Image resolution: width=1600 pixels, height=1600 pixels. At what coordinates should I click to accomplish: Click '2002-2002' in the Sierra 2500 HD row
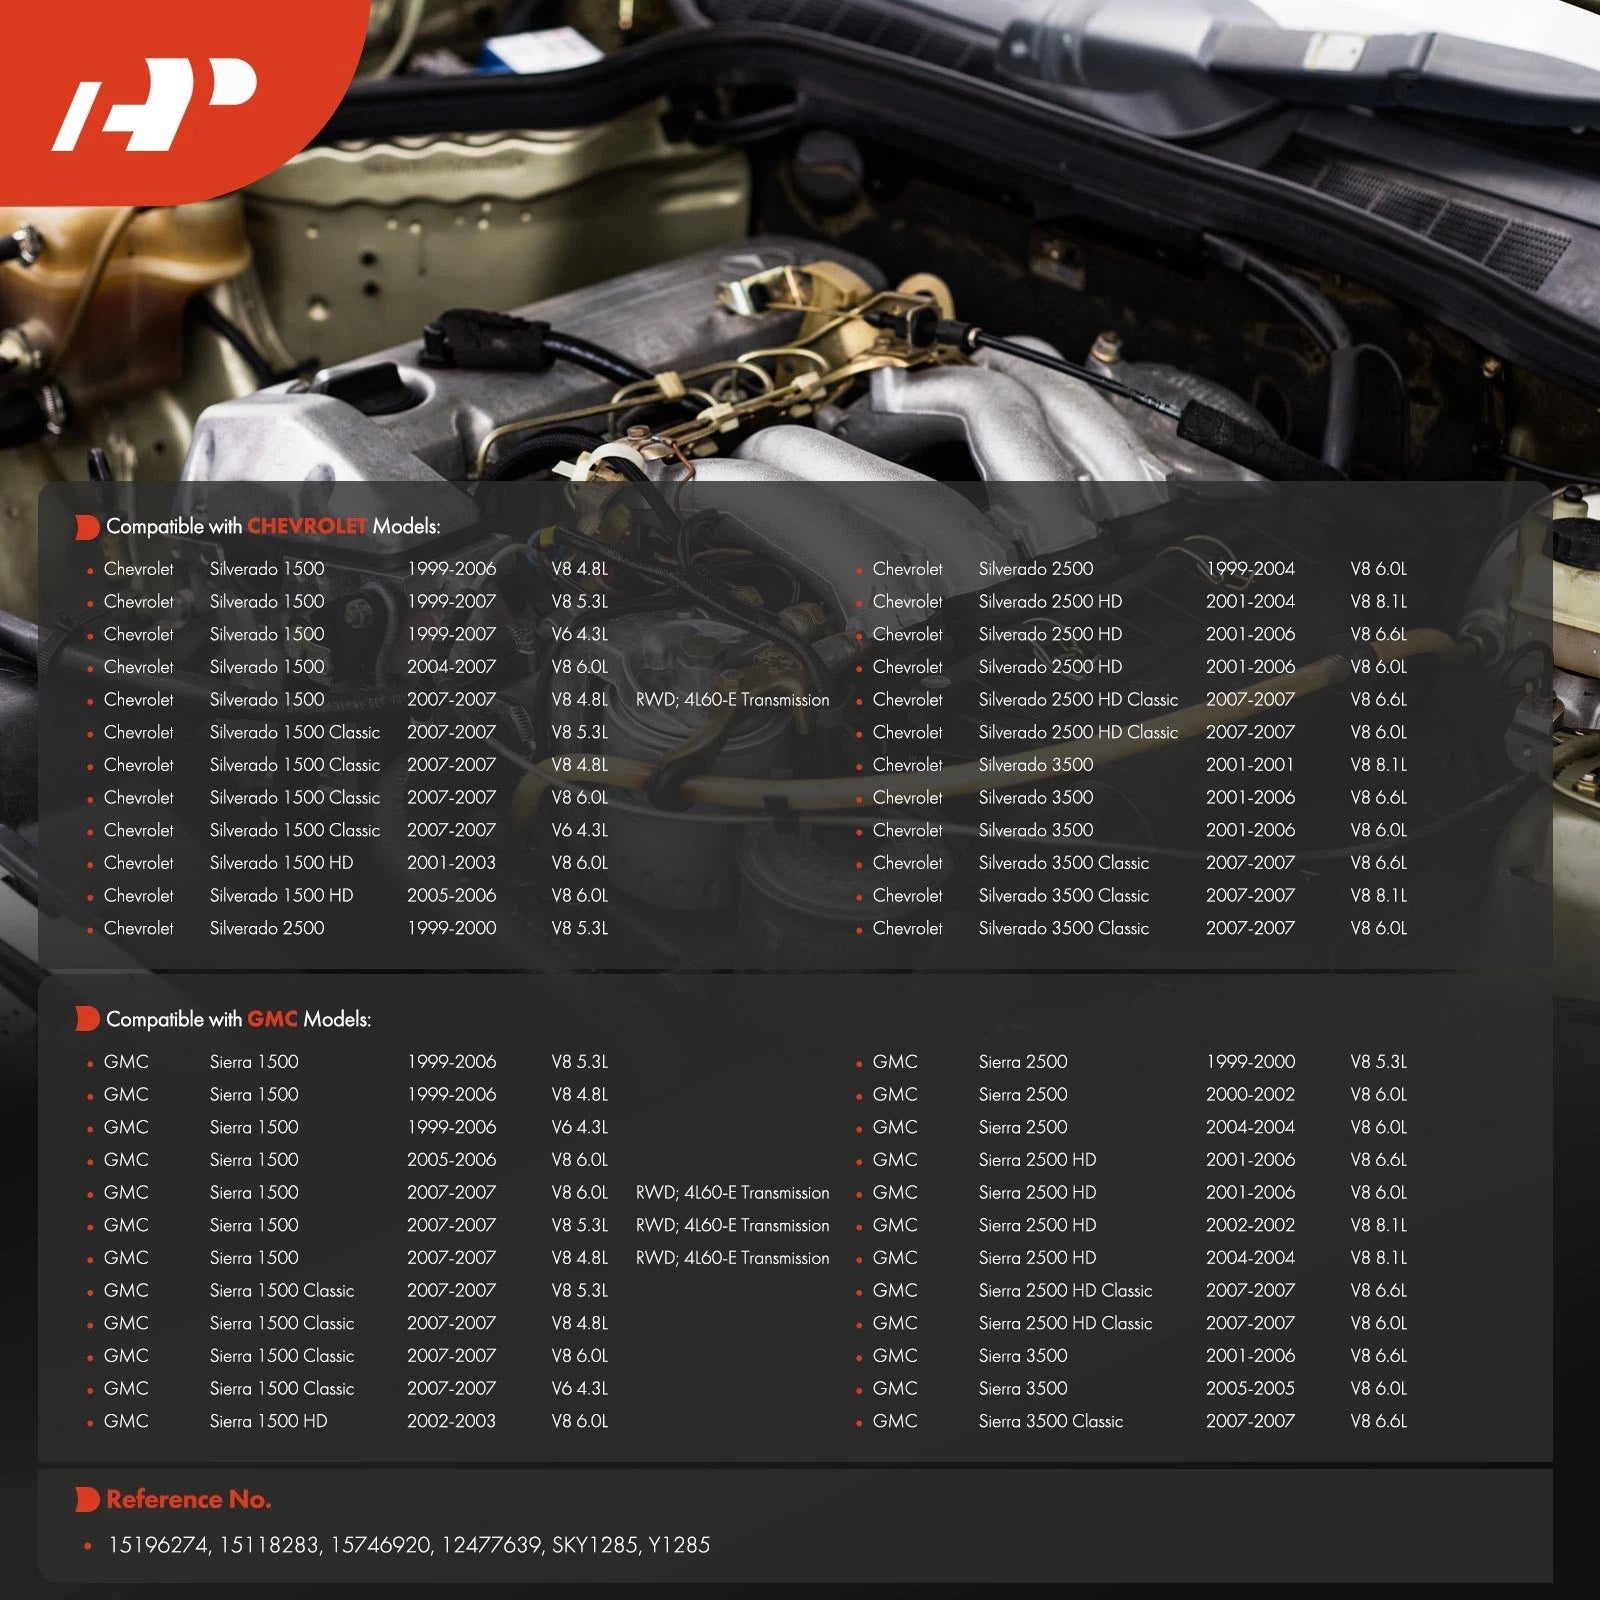coord(1250,1226)
